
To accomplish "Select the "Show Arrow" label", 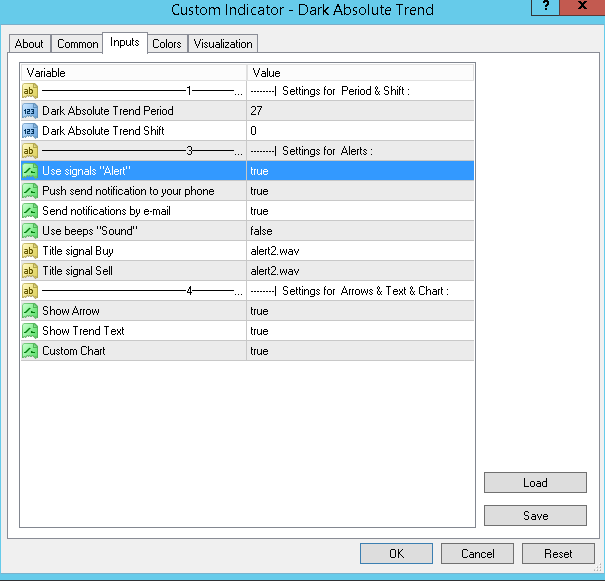I will pos(71,311).
